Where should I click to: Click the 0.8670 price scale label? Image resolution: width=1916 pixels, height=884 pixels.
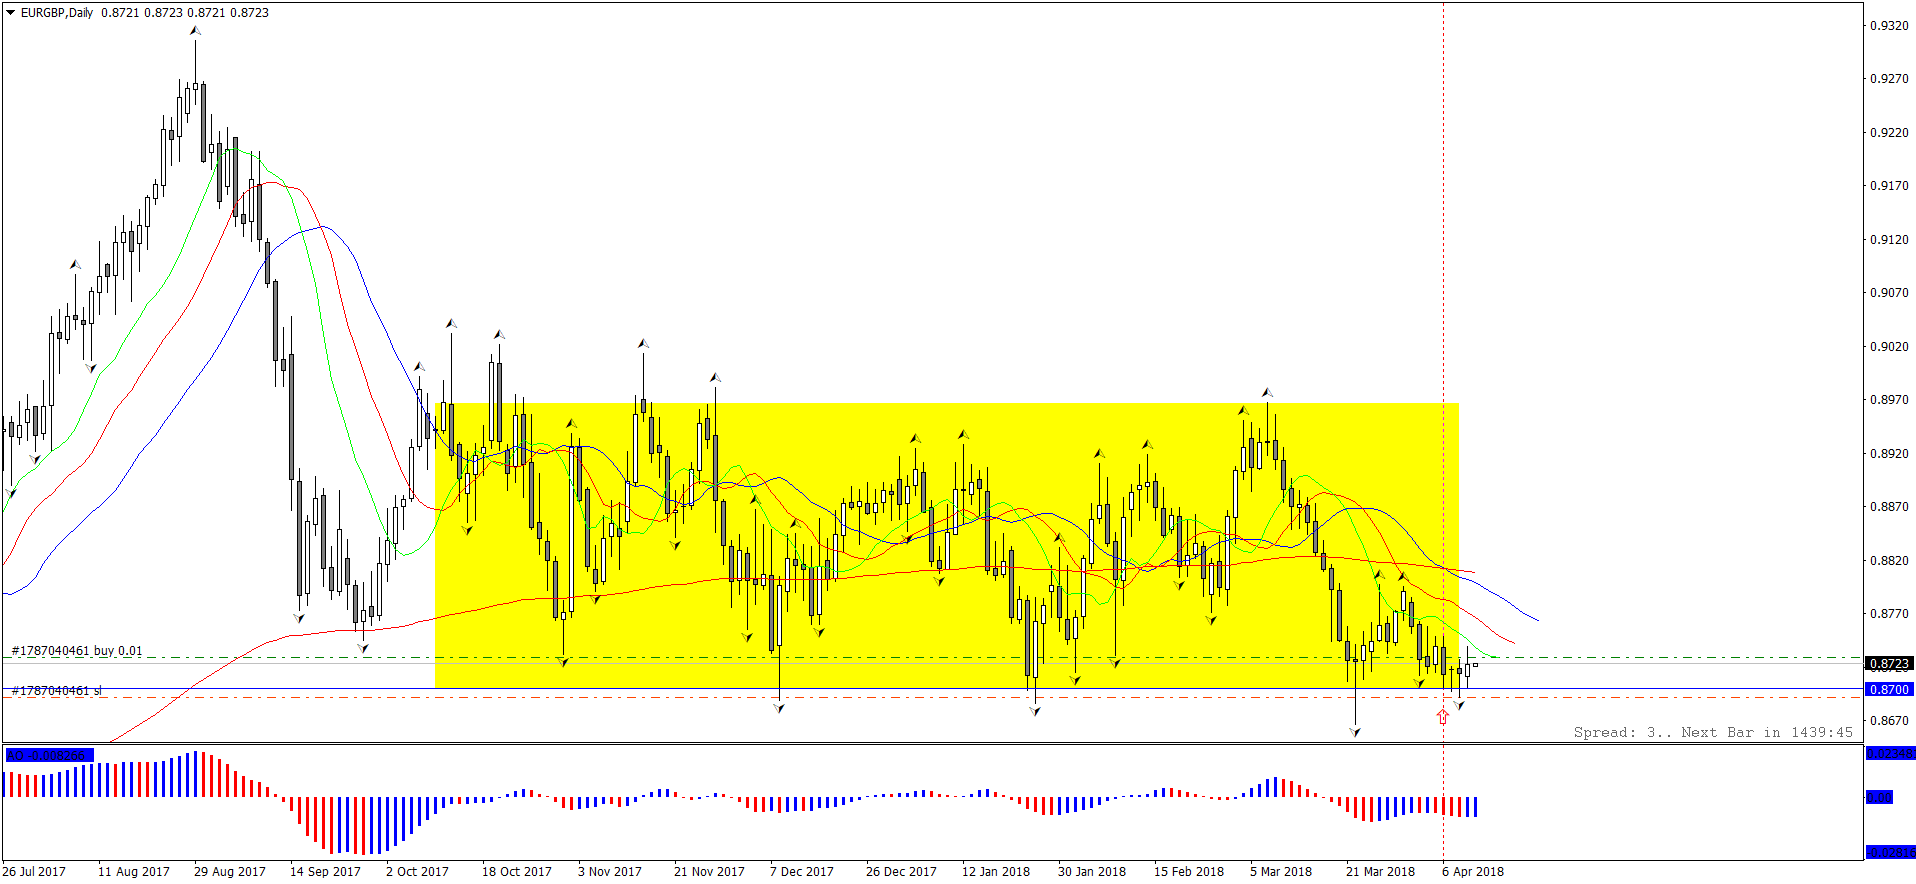tap(1889, 721)
